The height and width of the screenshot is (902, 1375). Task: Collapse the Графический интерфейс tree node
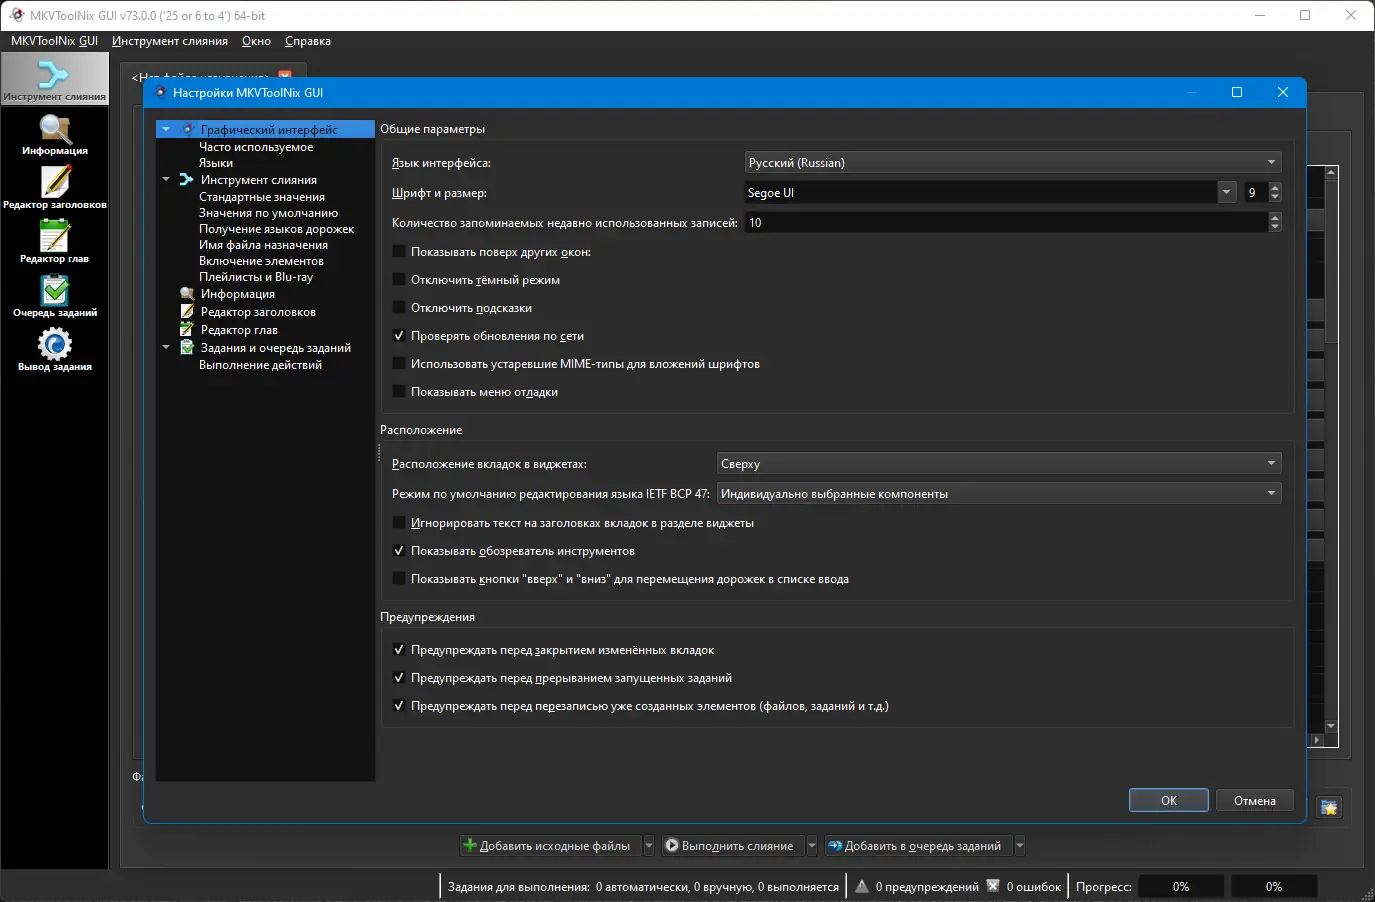(166, 129)
